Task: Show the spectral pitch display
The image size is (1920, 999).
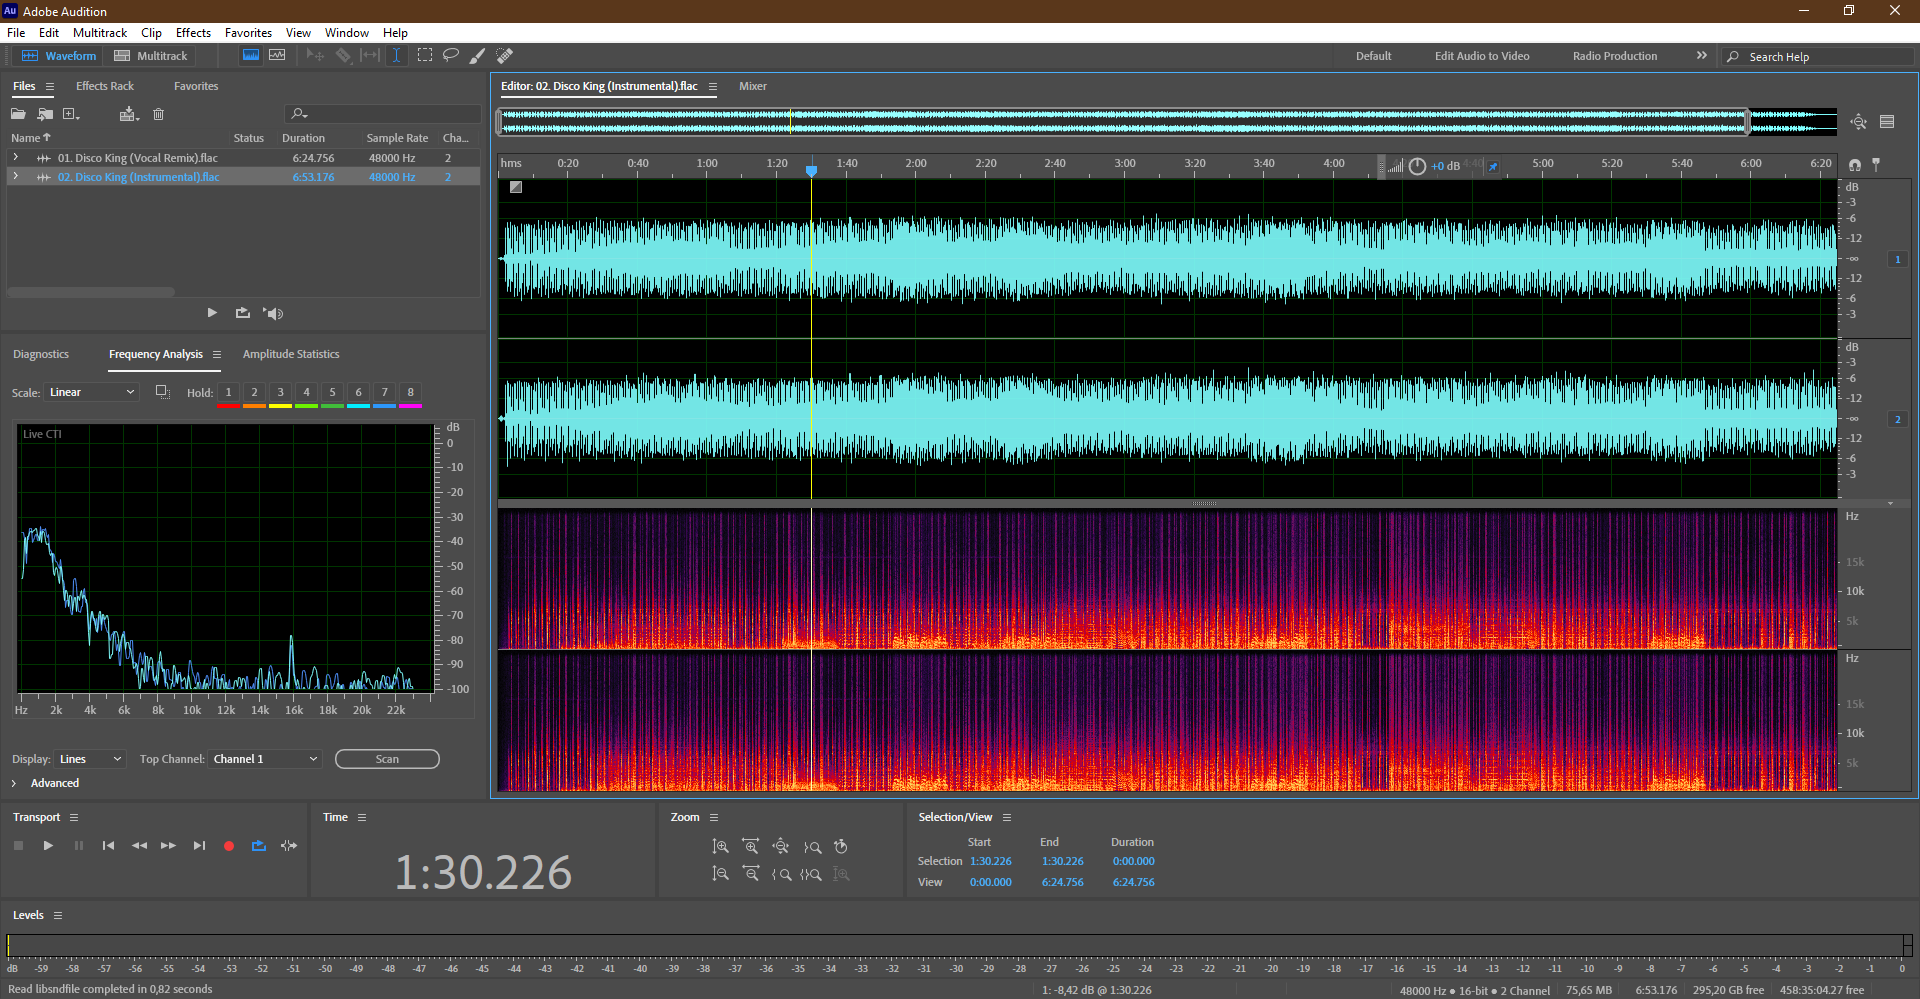Action: pos(277,56)
